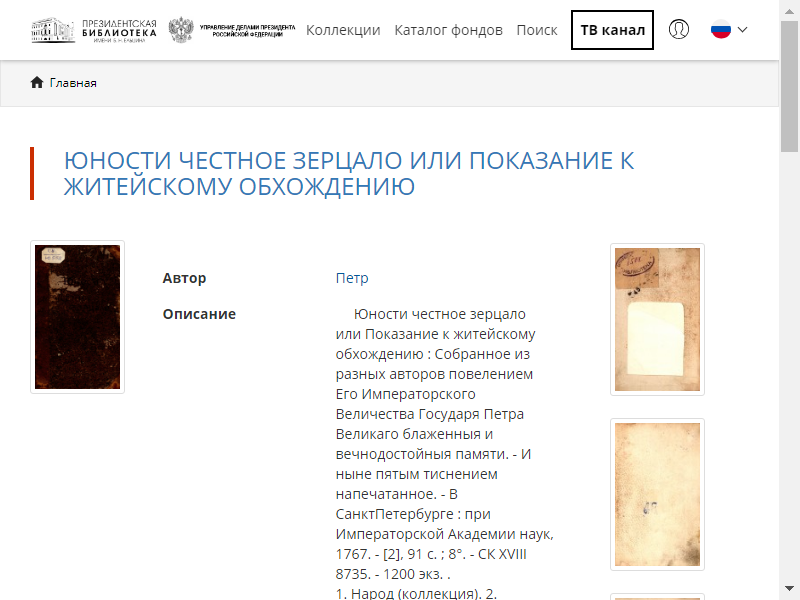
Task: Click the home icon in breadcrumb
Action: (x=37, y=82)
